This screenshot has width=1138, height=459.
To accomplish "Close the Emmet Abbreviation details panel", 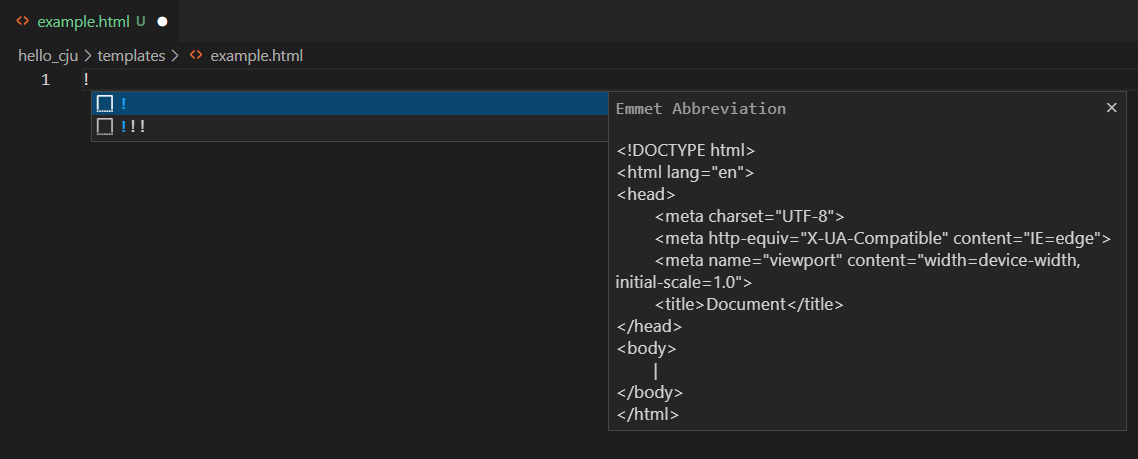I will point(1111,107).
